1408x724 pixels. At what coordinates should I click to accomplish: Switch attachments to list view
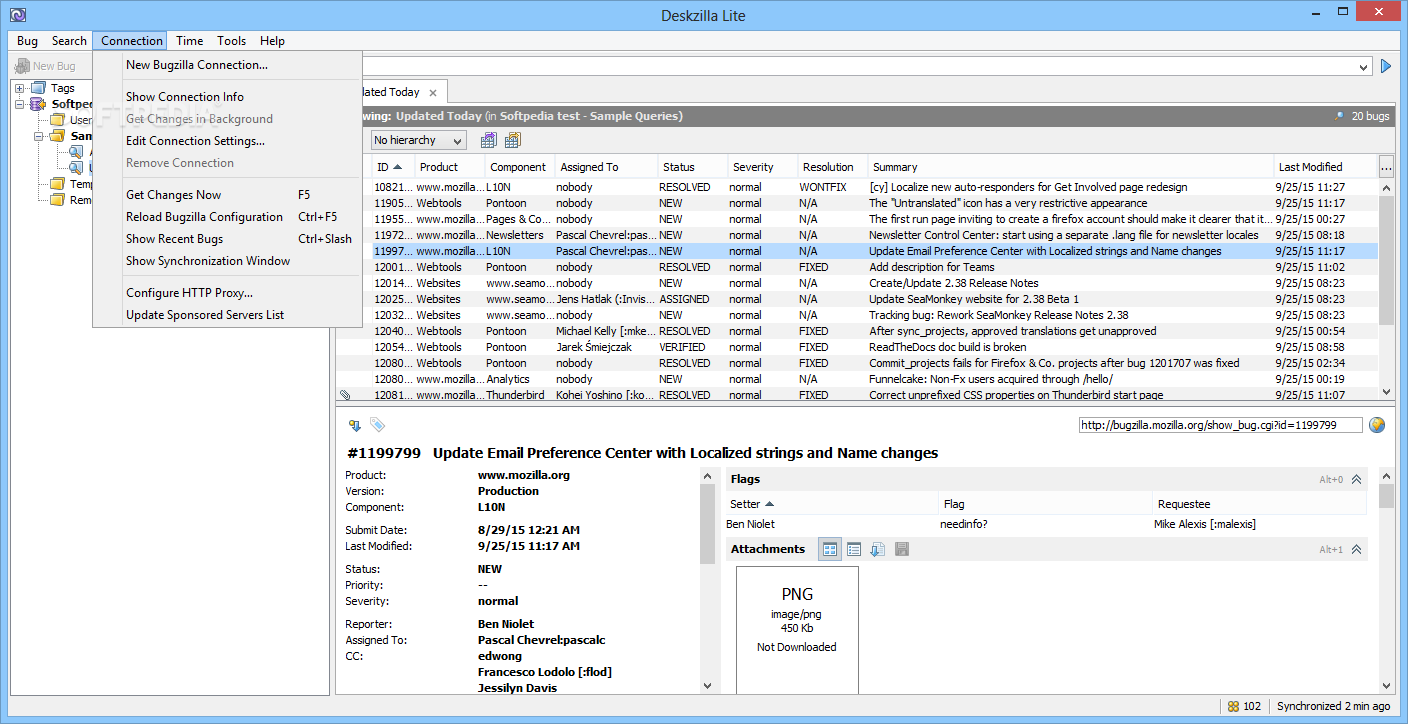854,549
